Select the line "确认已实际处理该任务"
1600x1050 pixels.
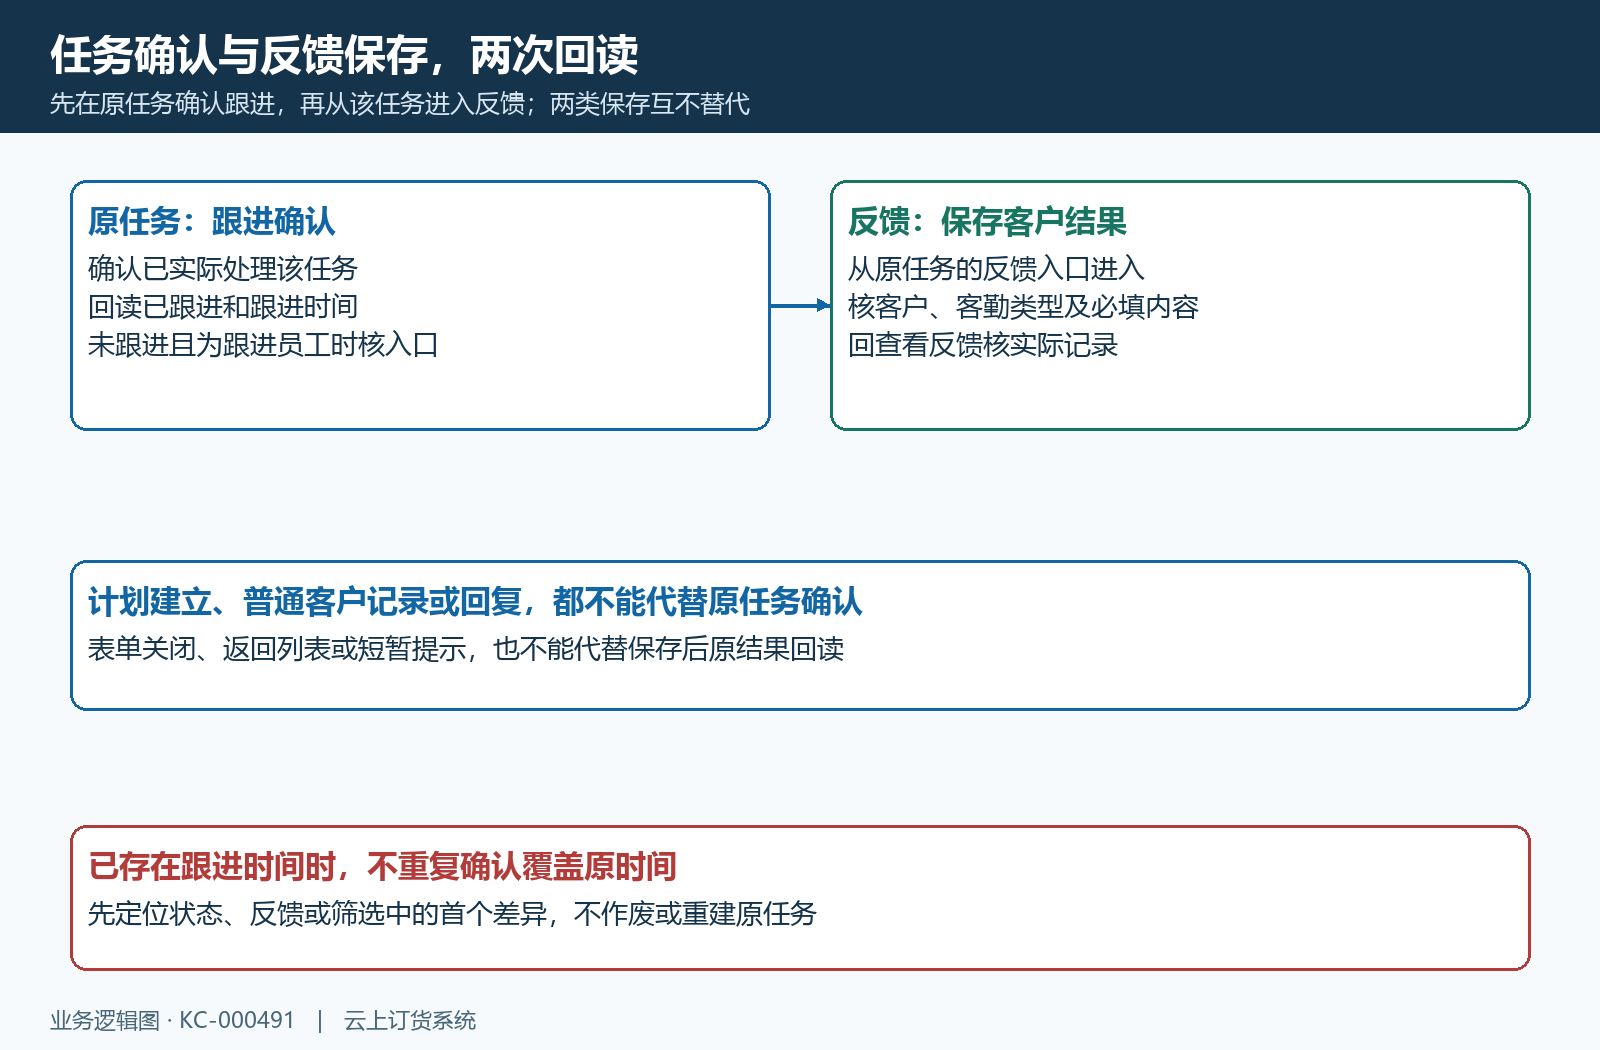coord(223,268)
